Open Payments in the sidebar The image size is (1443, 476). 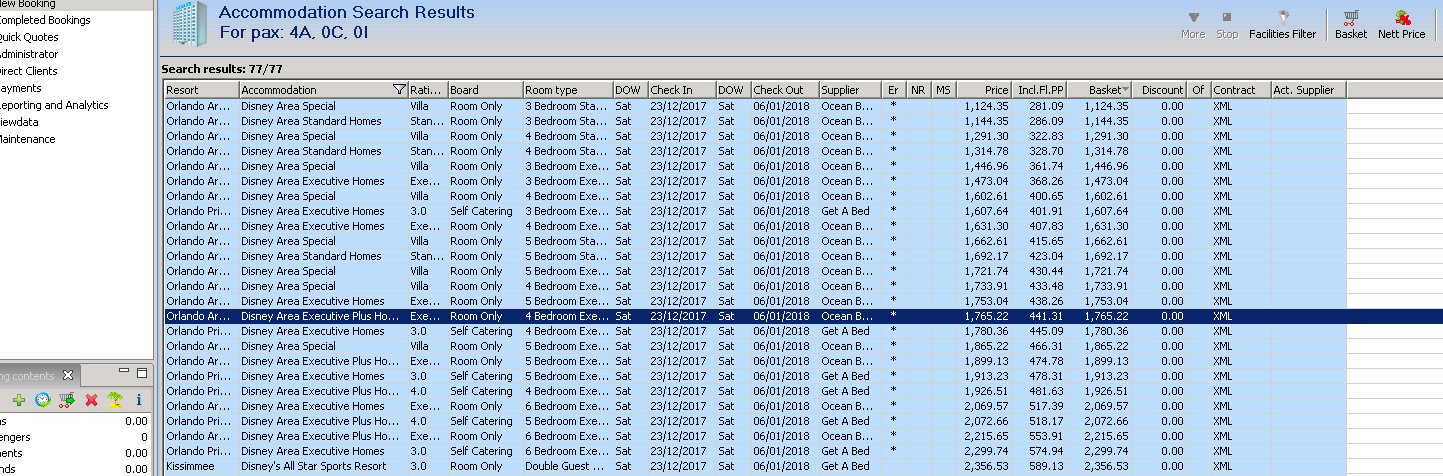click(x=21, y=88)
